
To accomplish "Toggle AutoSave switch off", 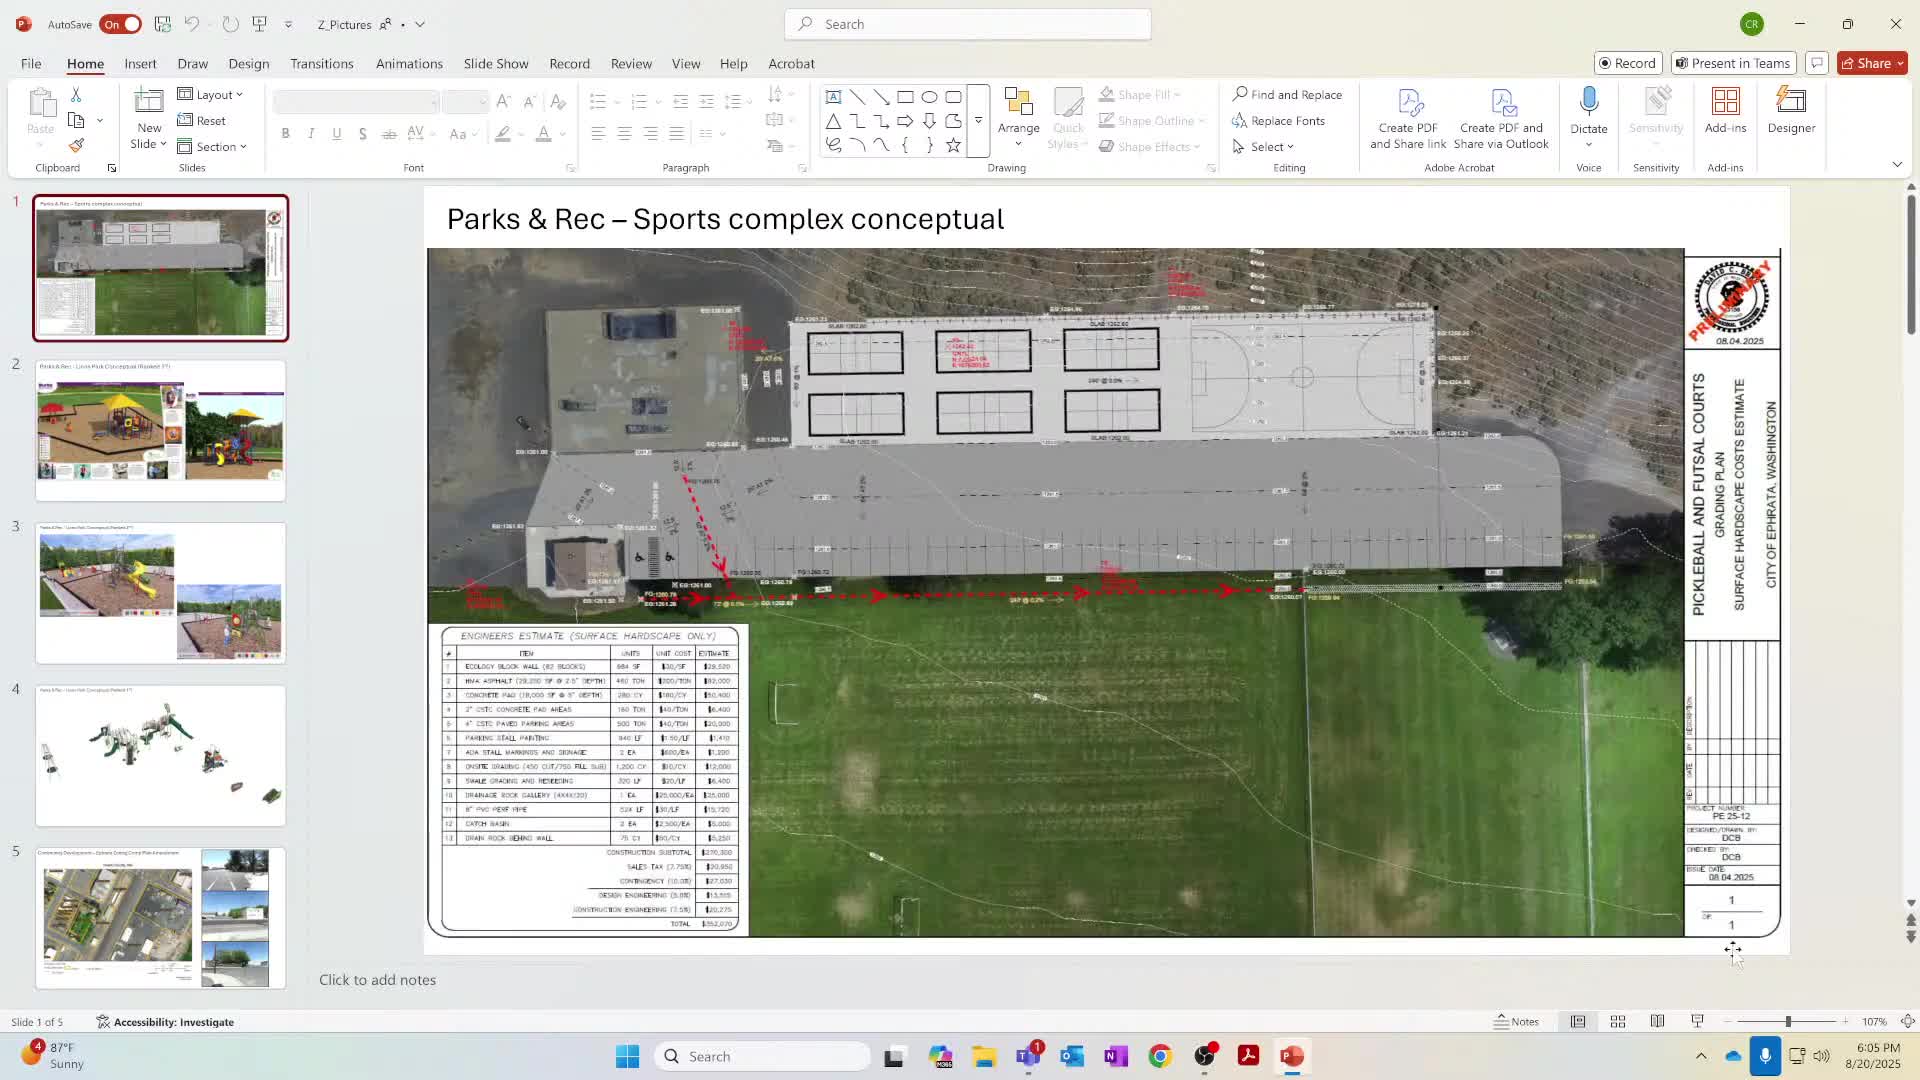I will point(120,24).
